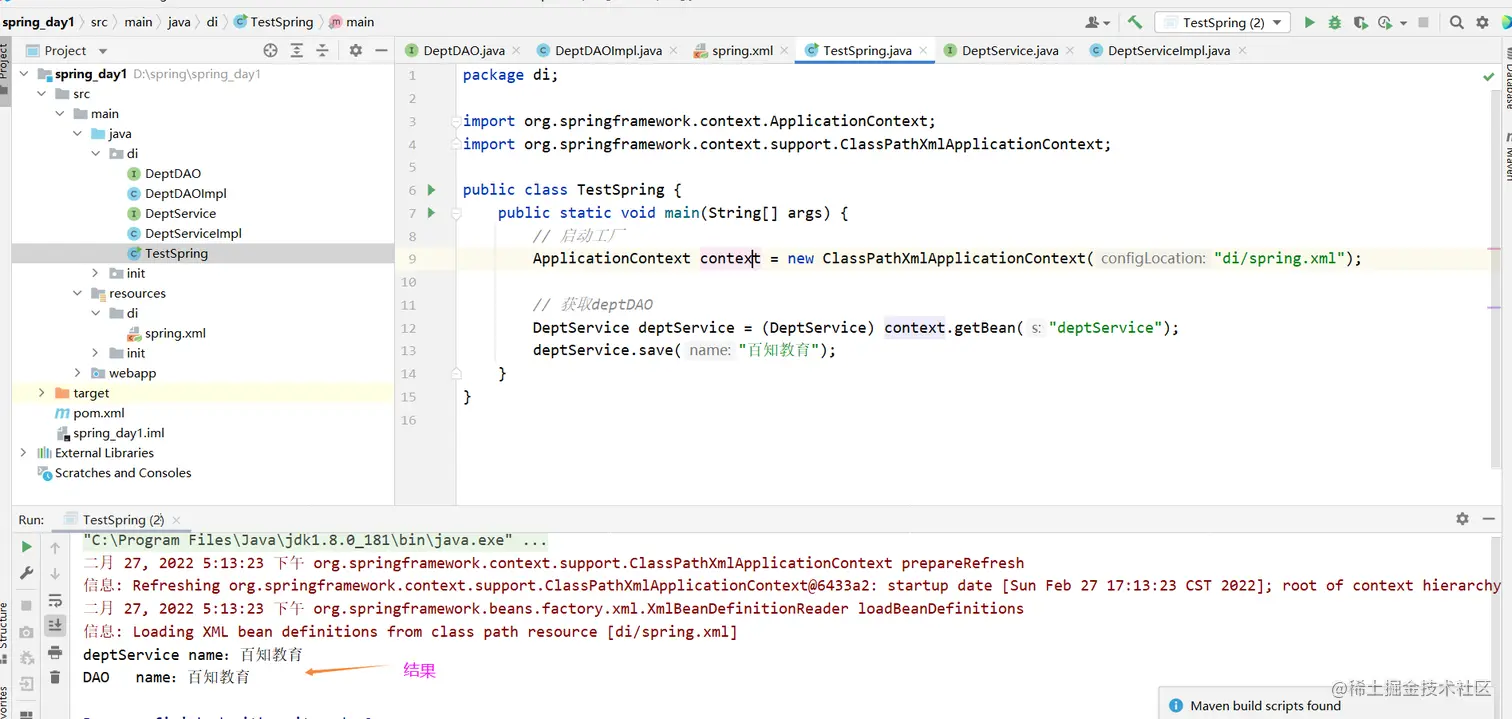Start debugging with the toolbar bug icon

pos(1334,22)
